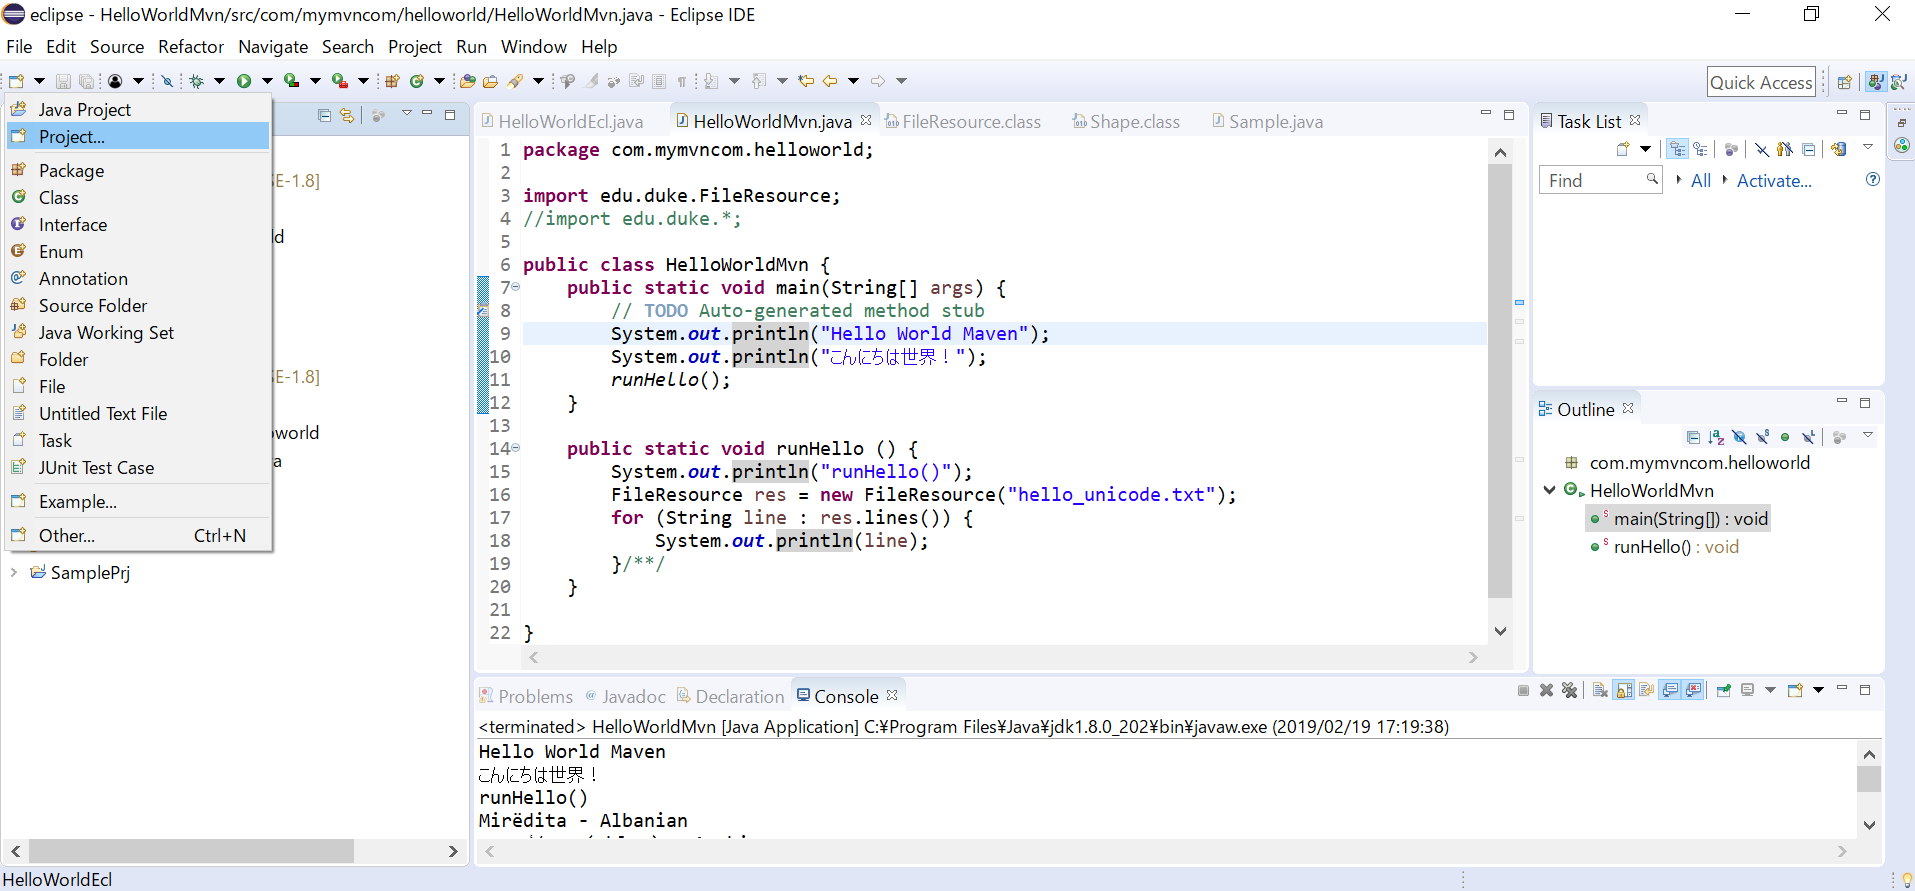Viewport: 1915px width, 891px height.
Task: Open the Refactor menu
Action: tap(191, 47)
